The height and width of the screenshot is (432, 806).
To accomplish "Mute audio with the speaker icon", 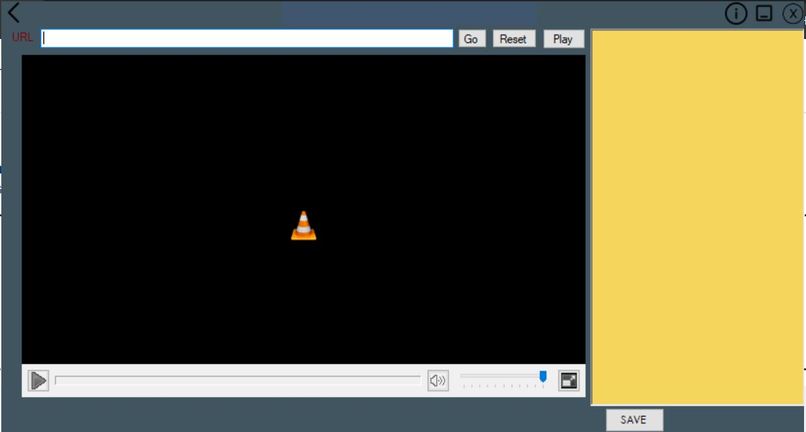I will click(438, 381).
